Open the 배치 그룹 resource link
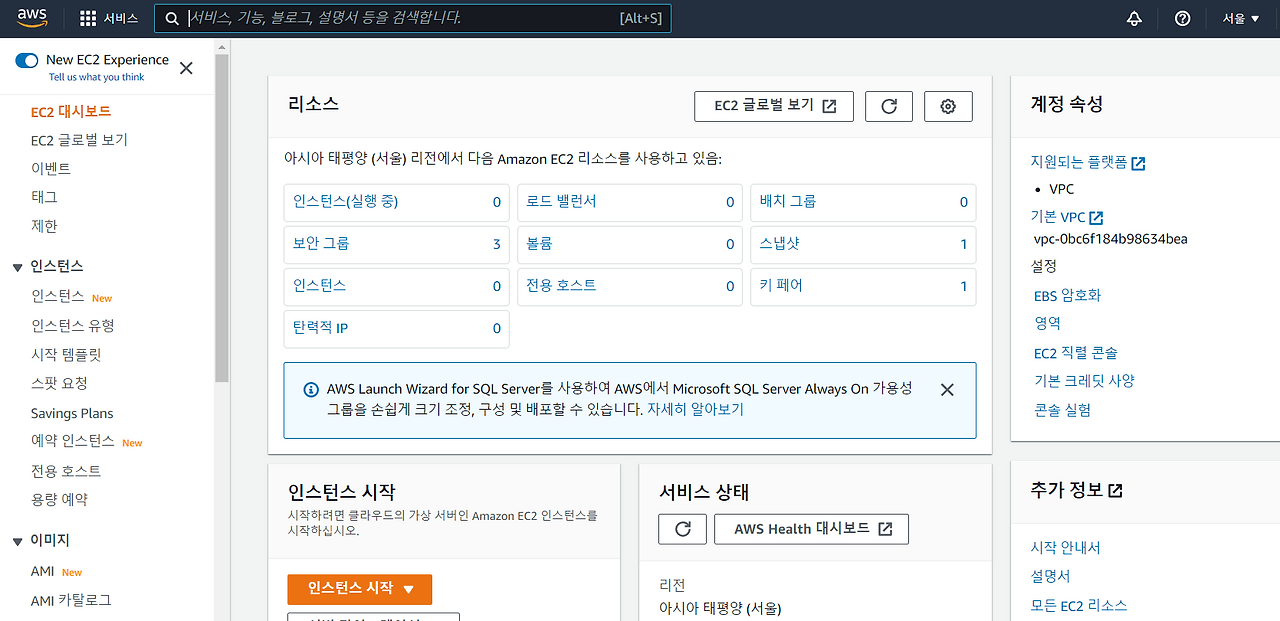Image resolution: width=1280 pixels, height=621 pixels. pyautogui.click(x=788, y=202)
